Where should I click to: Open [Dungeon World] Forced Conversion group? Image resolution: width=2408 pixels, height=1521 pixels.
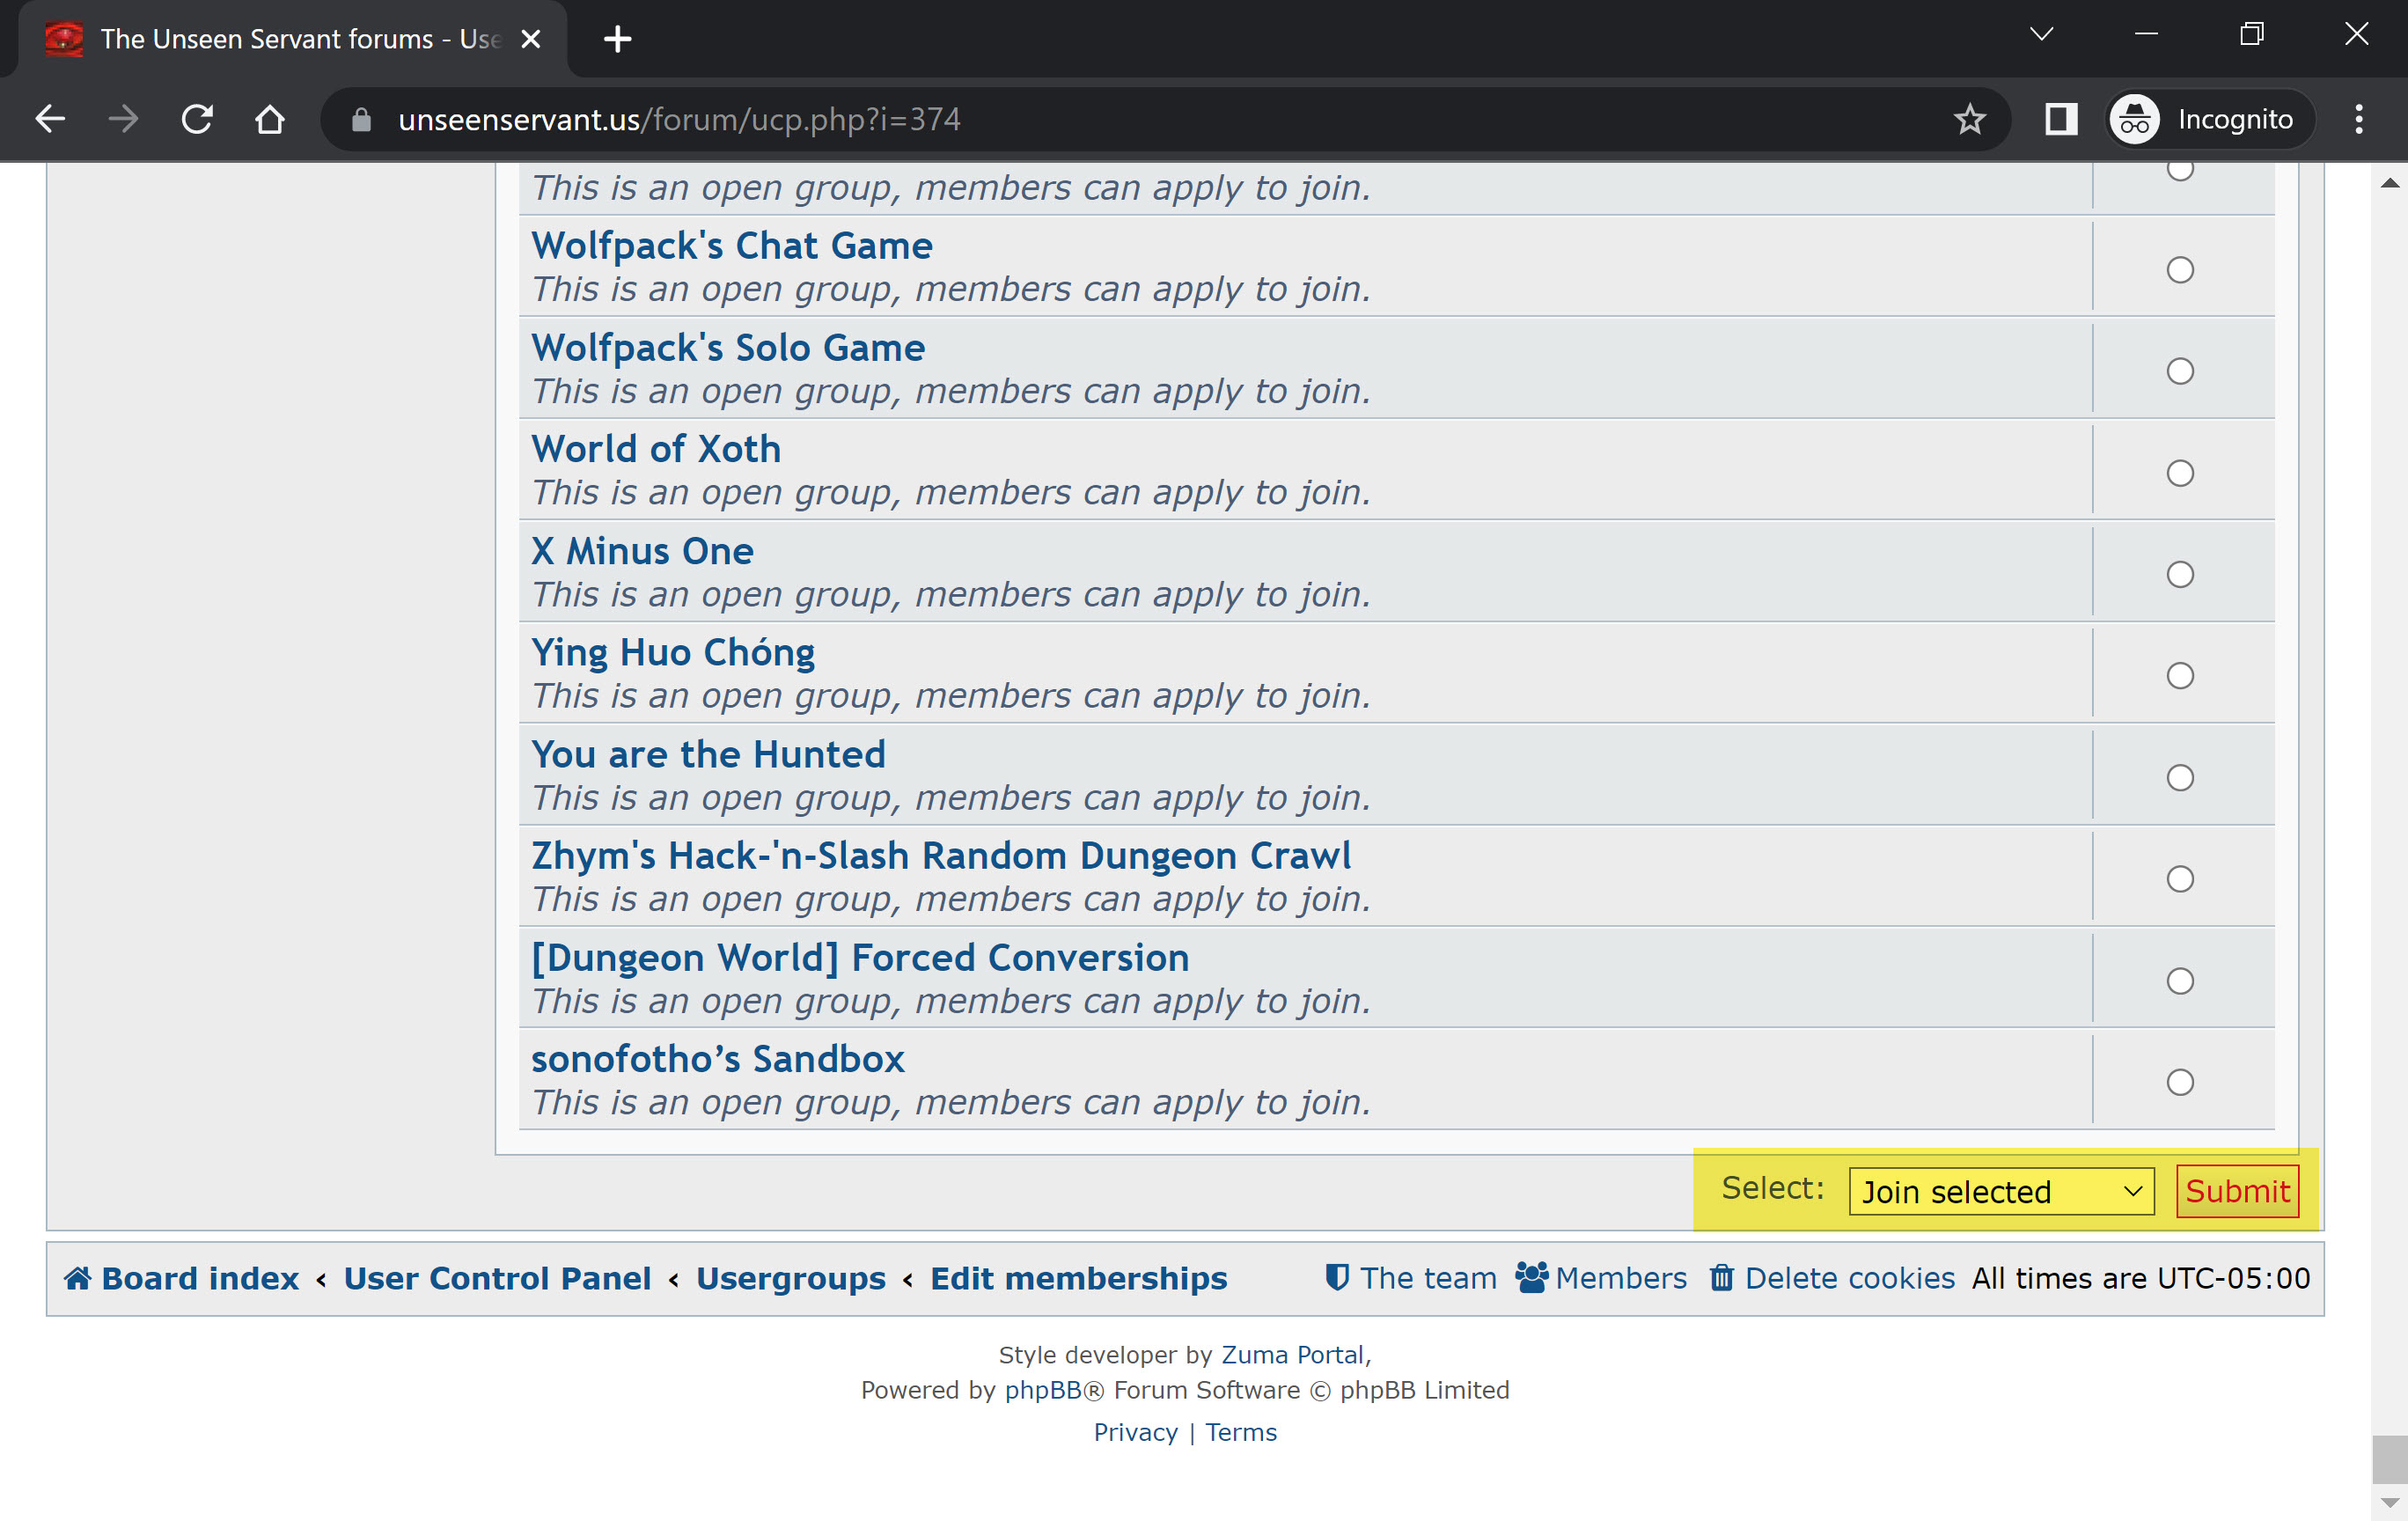pos(860,958)
